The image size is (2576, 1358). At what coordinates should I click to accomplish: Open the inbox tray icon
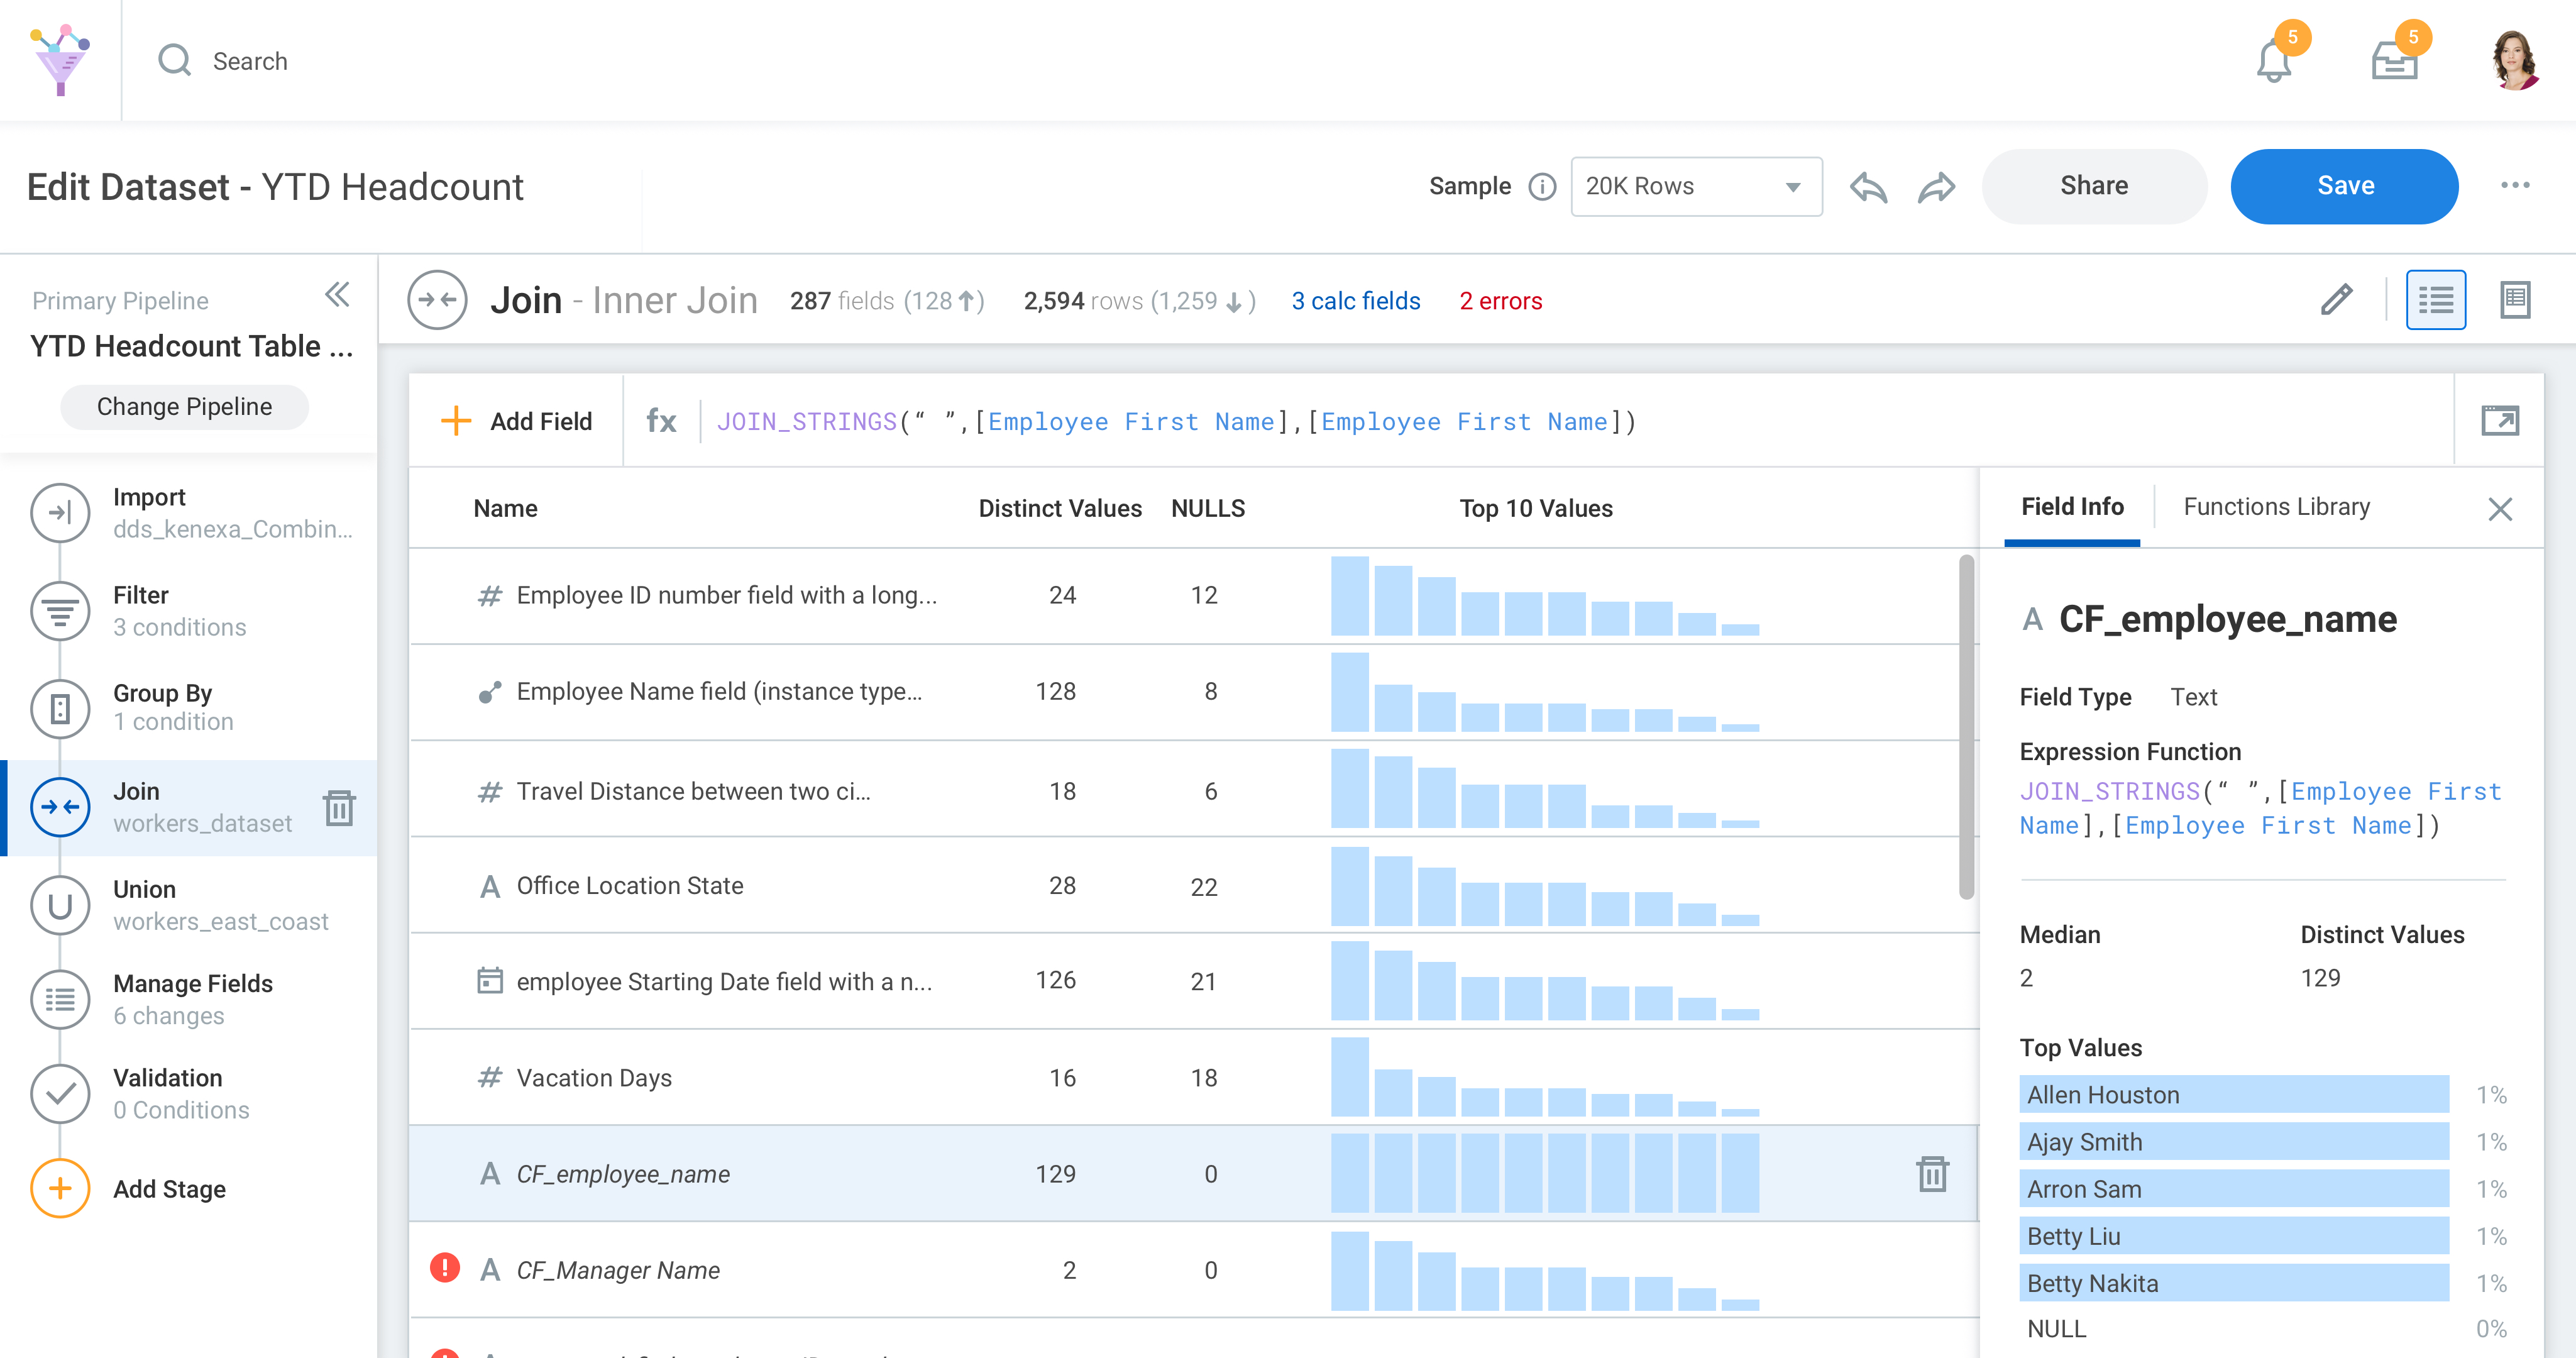click(2394, 63)
